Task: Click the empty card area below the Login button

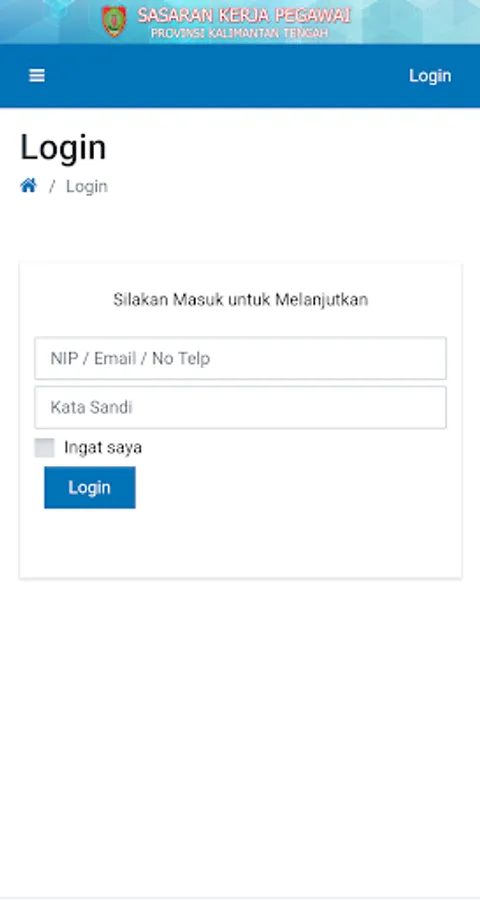Action: pyautogui.click(x=240, y=542)
